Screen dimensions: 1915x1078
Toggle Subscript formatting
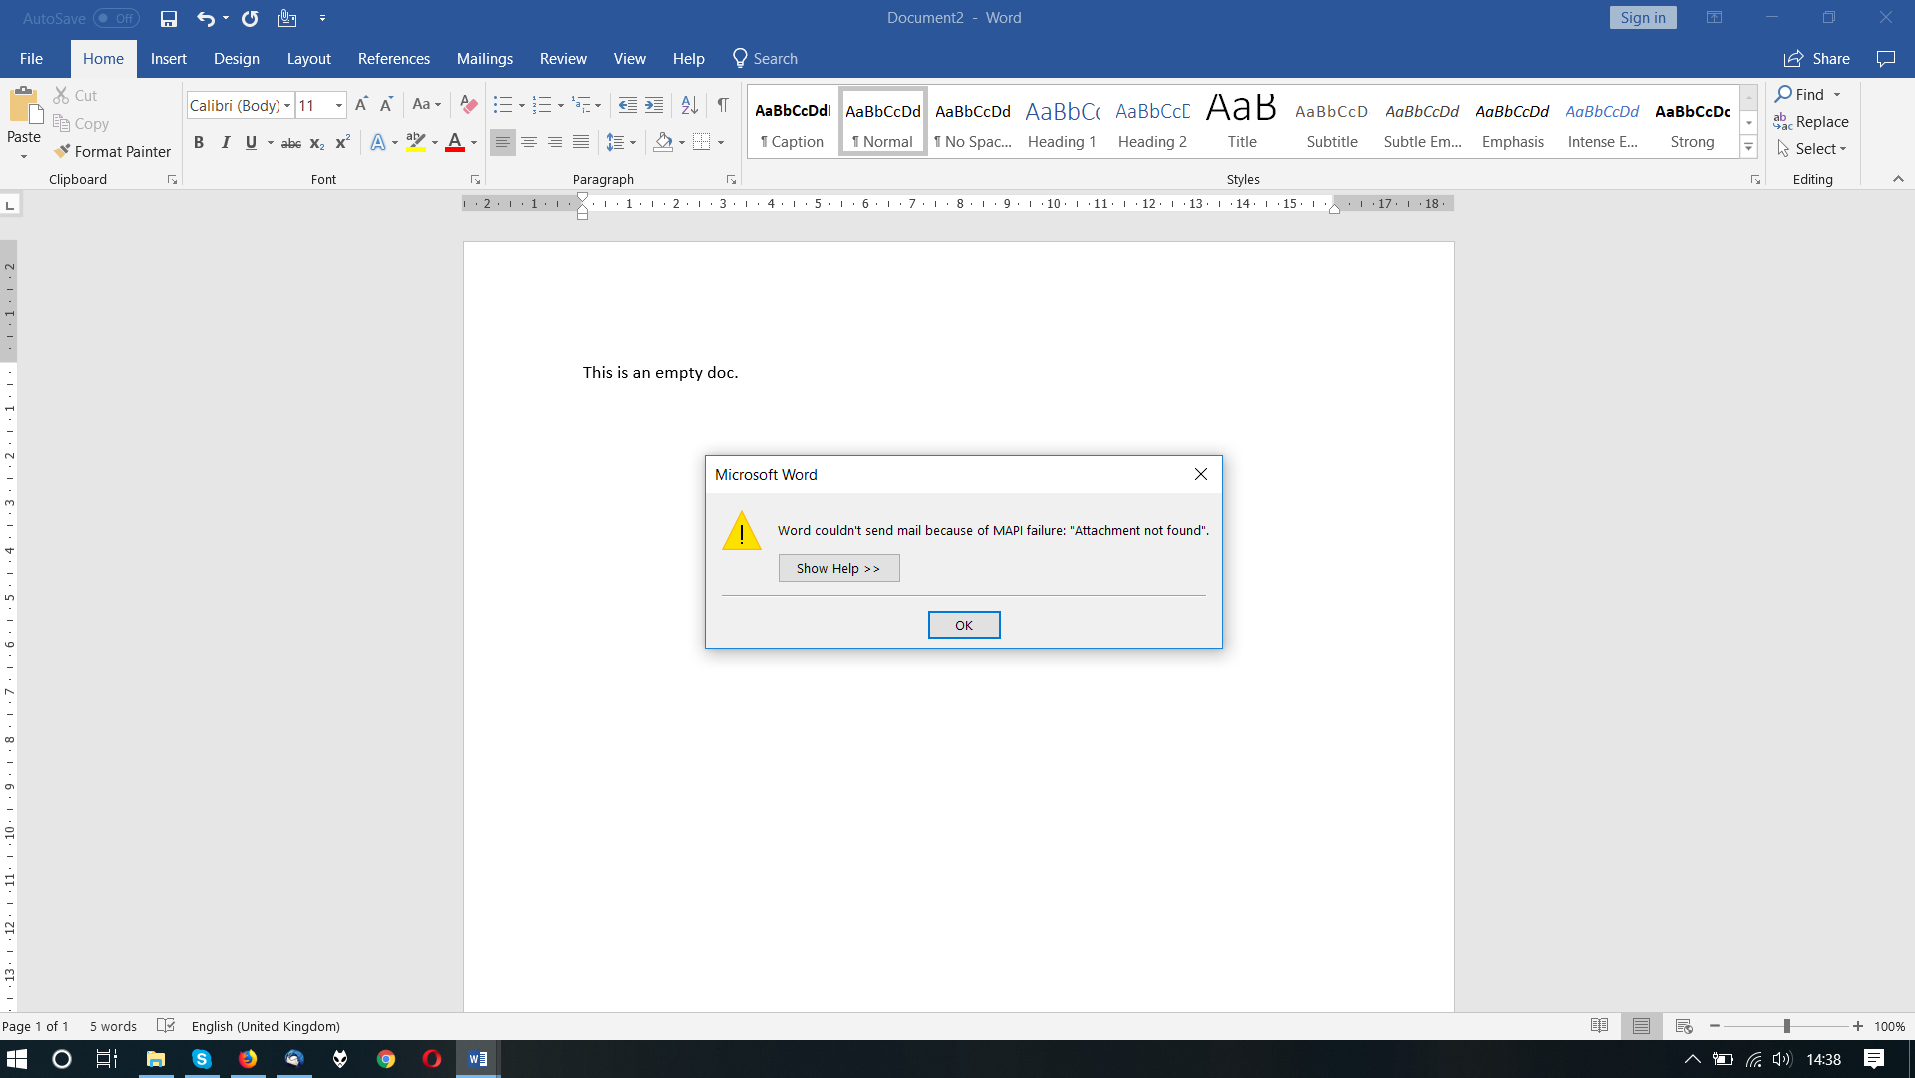coord(317,142)
